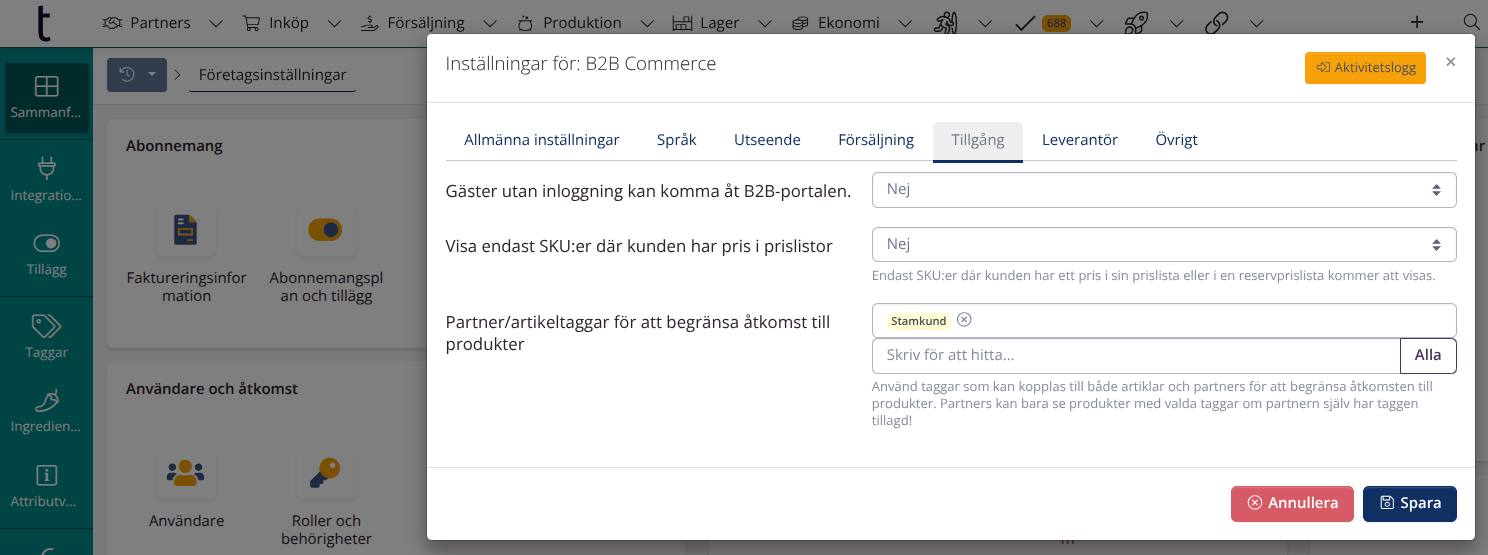This screenshot has height=555, width=1488.
Task: Open the Sammanfattning sidebar item
Action: (46, 98)
